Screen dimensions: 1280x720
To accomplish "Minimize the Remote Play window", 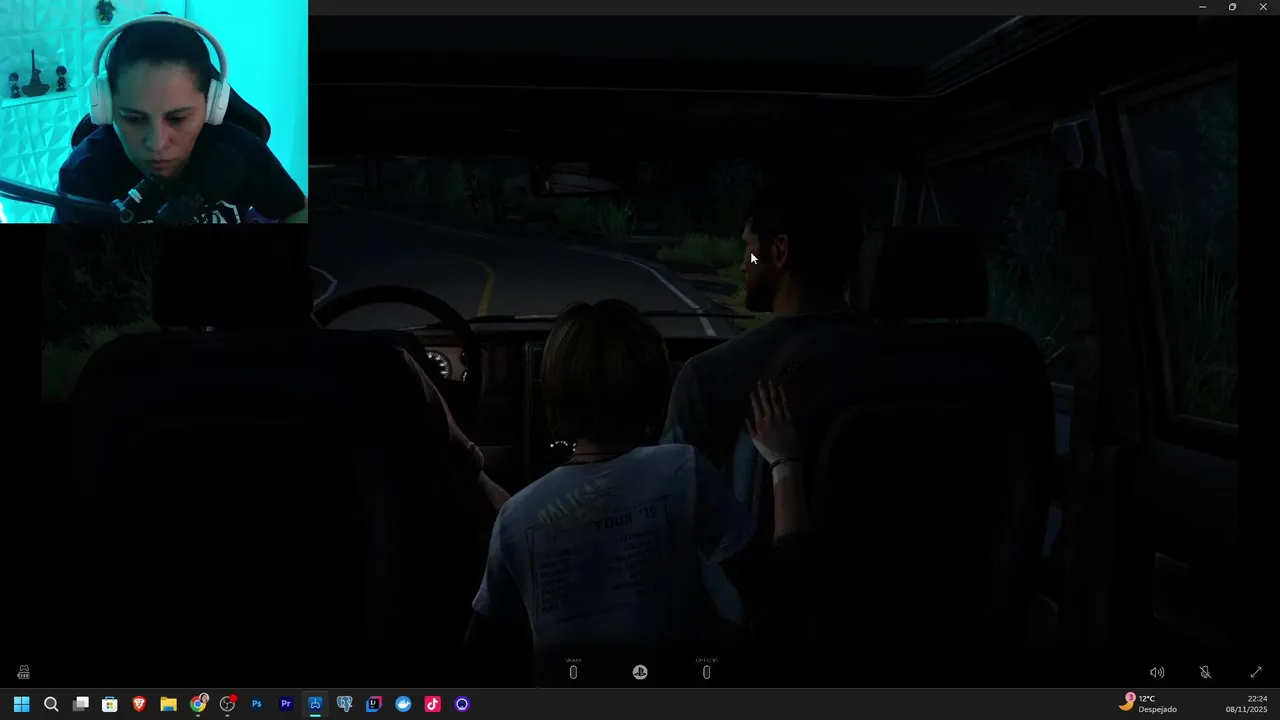I will [x=1202, y=7].
